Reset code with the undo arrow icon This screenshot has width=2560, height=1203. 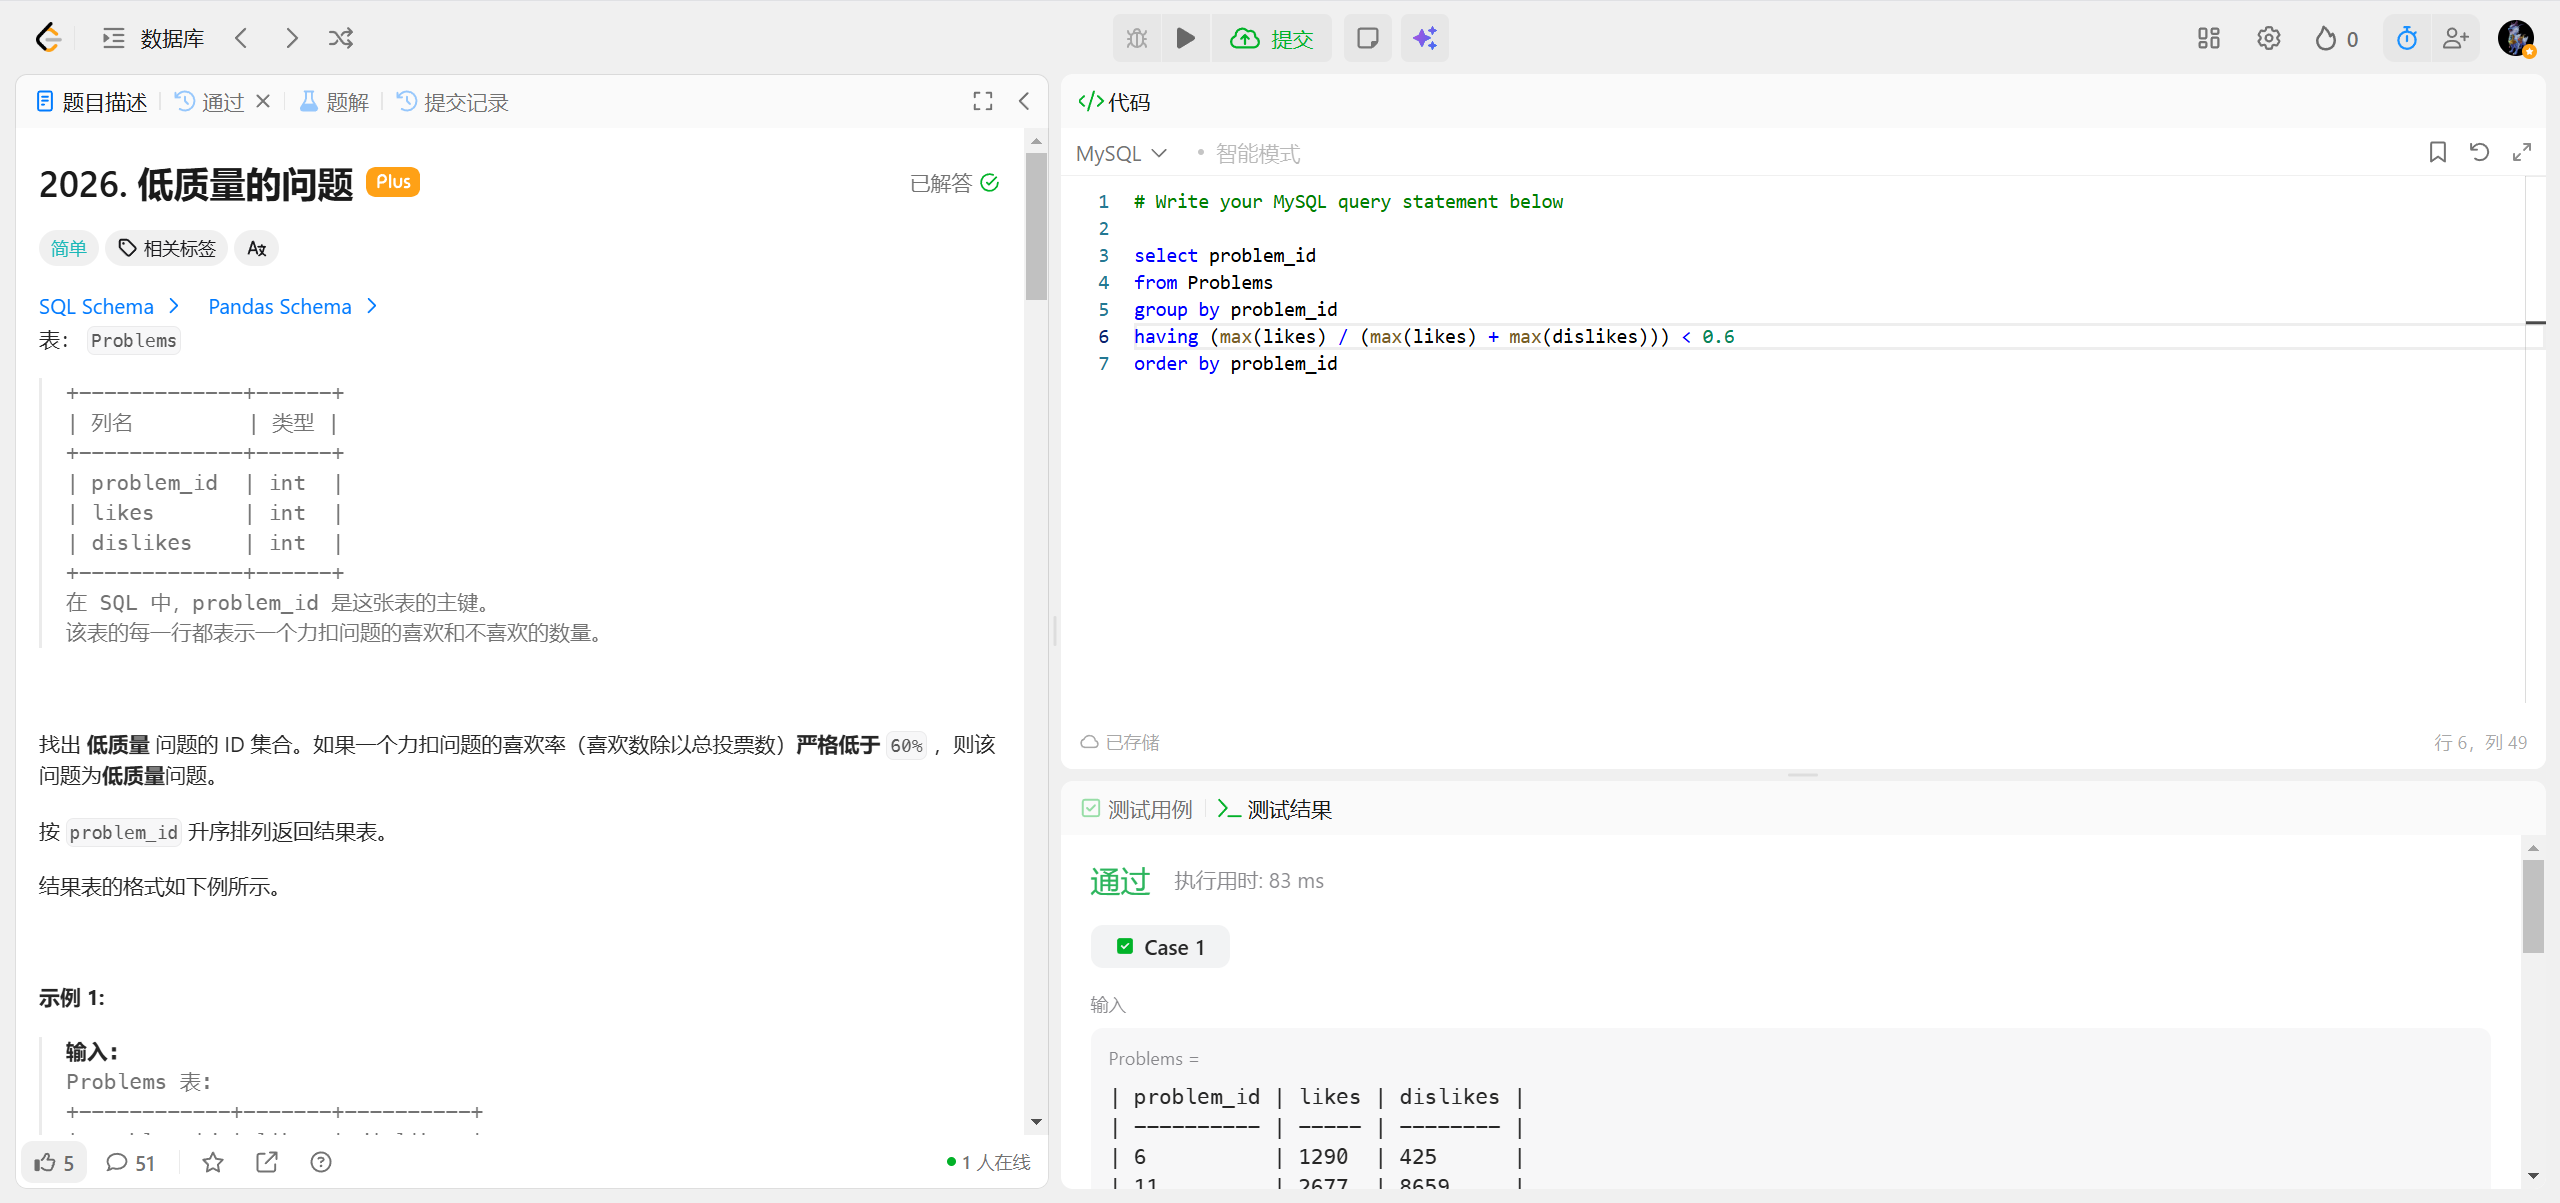2479,152
